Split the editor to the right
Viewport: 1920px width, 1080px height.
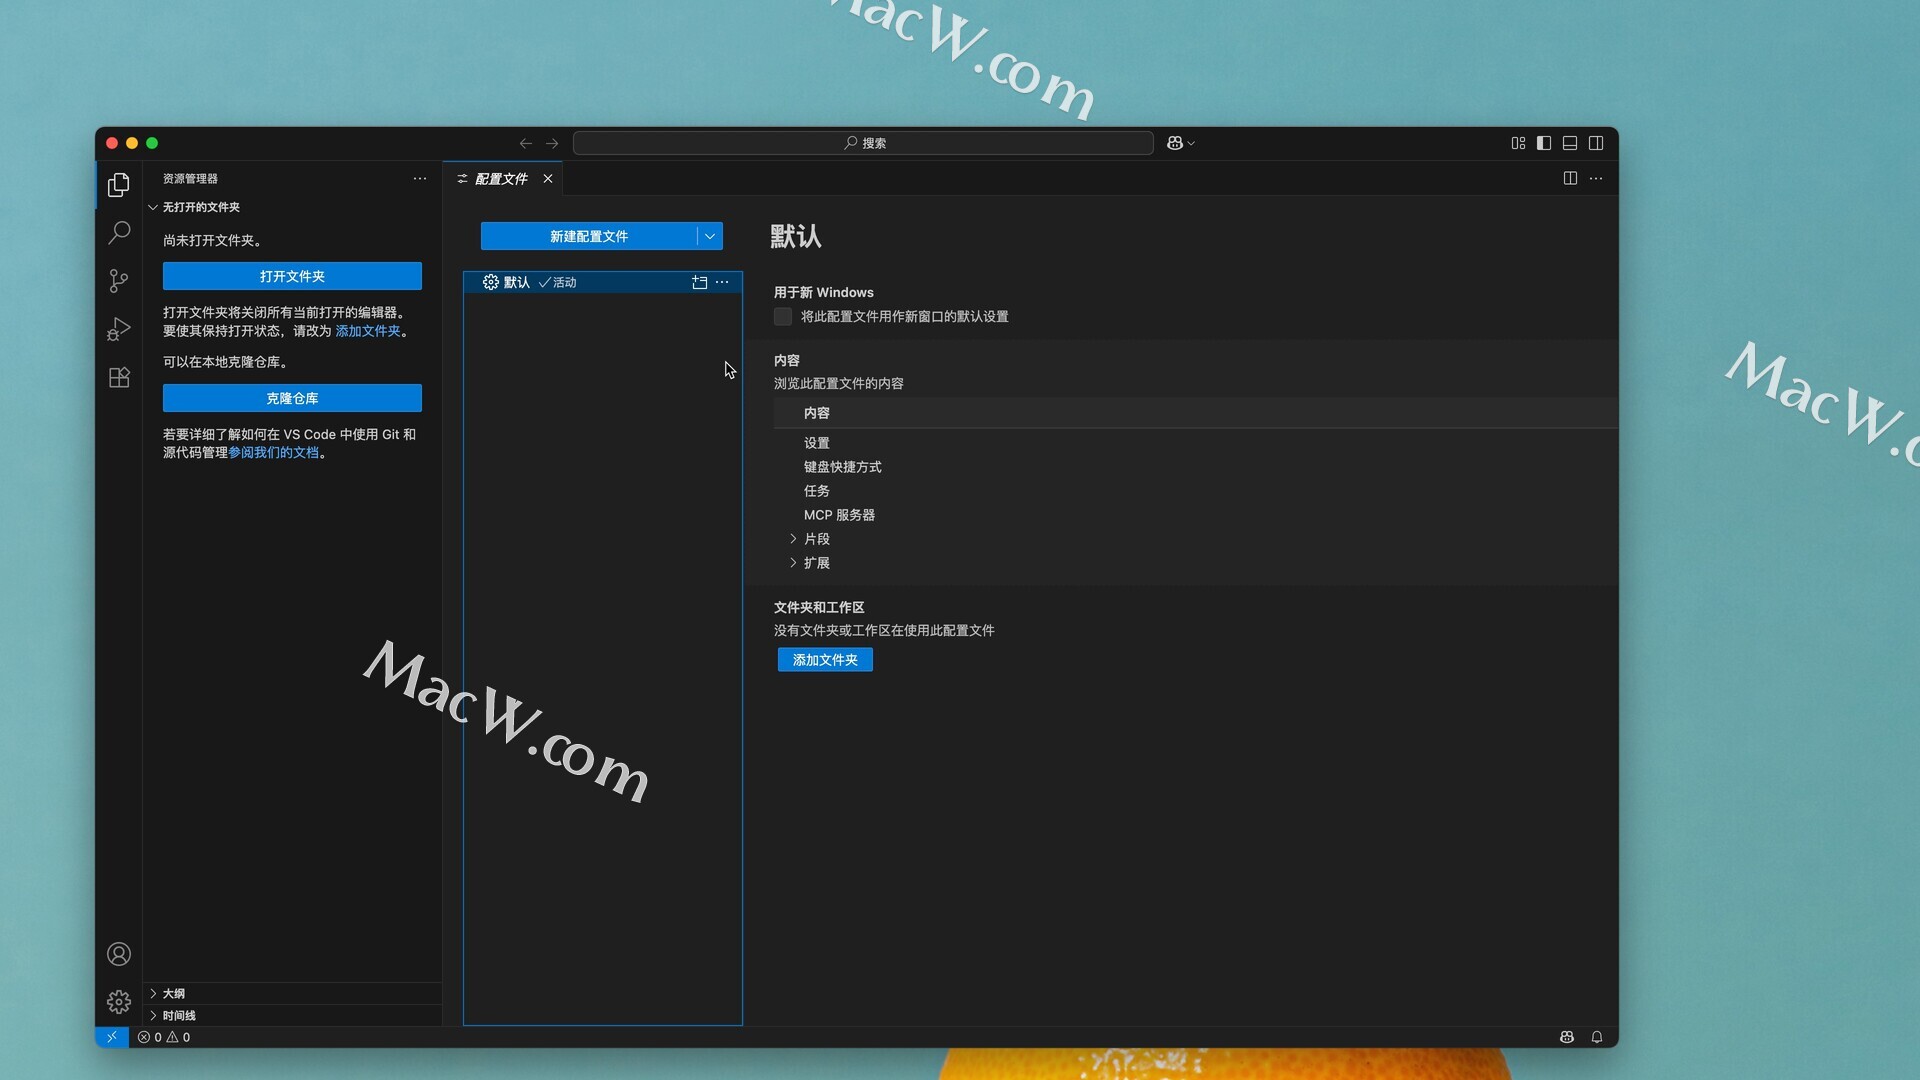click(x=1570, y=178)
